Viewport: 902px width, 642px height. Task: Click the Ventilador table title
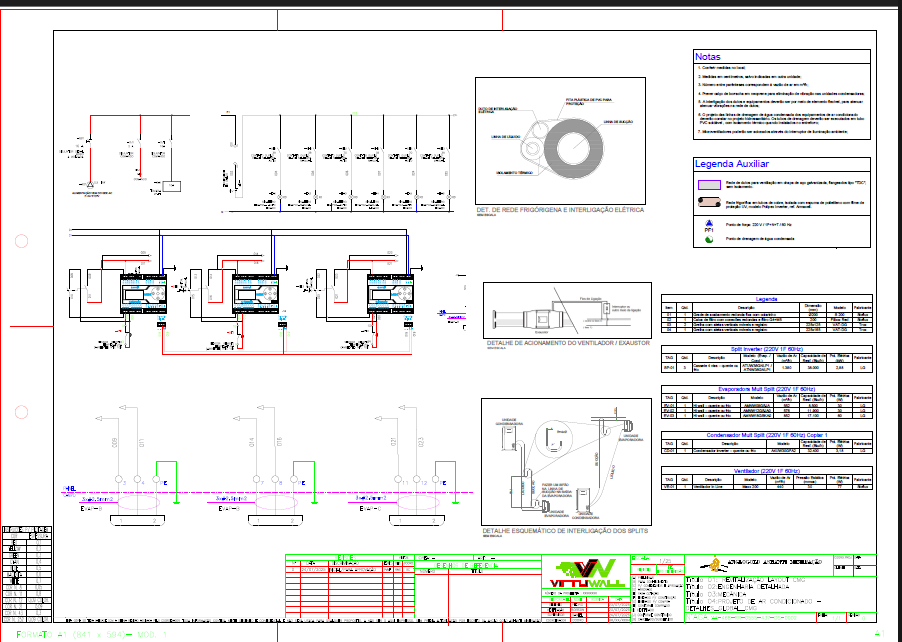(766, 470)
